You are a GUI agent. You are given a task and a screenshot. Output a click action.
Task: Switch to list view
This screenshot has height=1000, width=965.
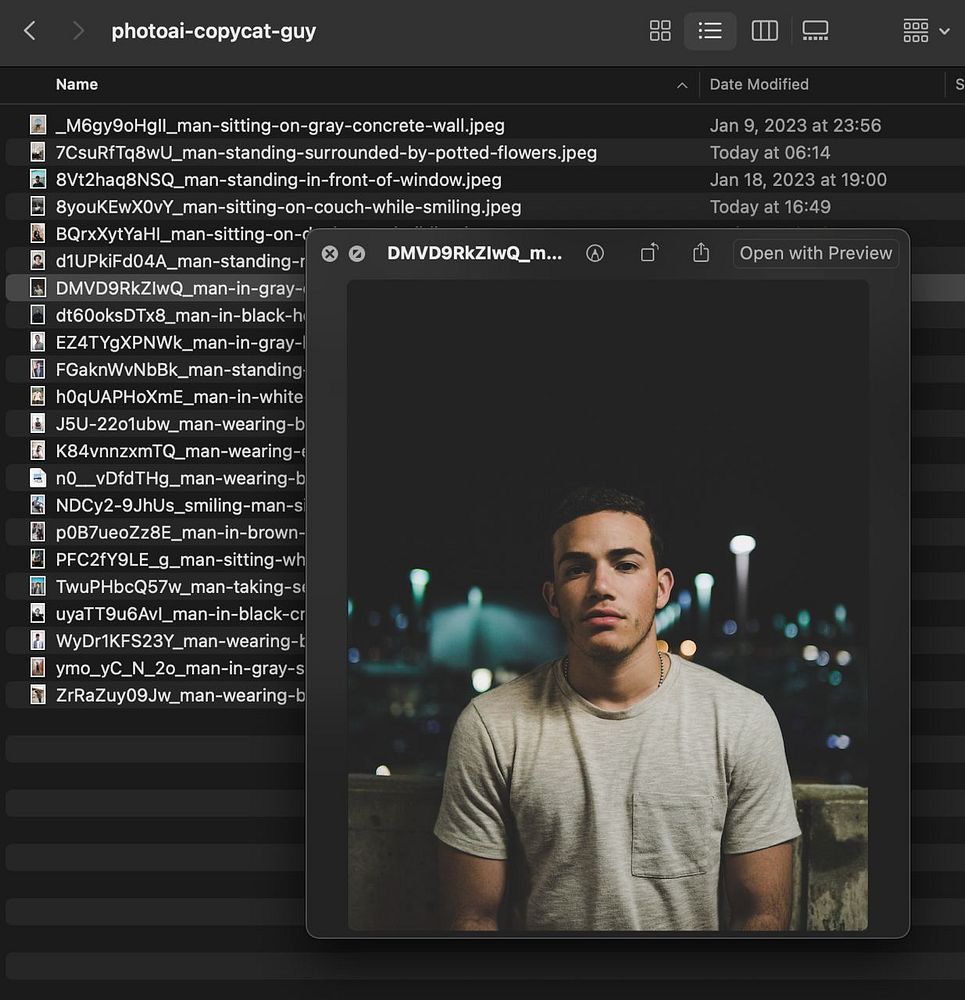(x=710, y=31)
